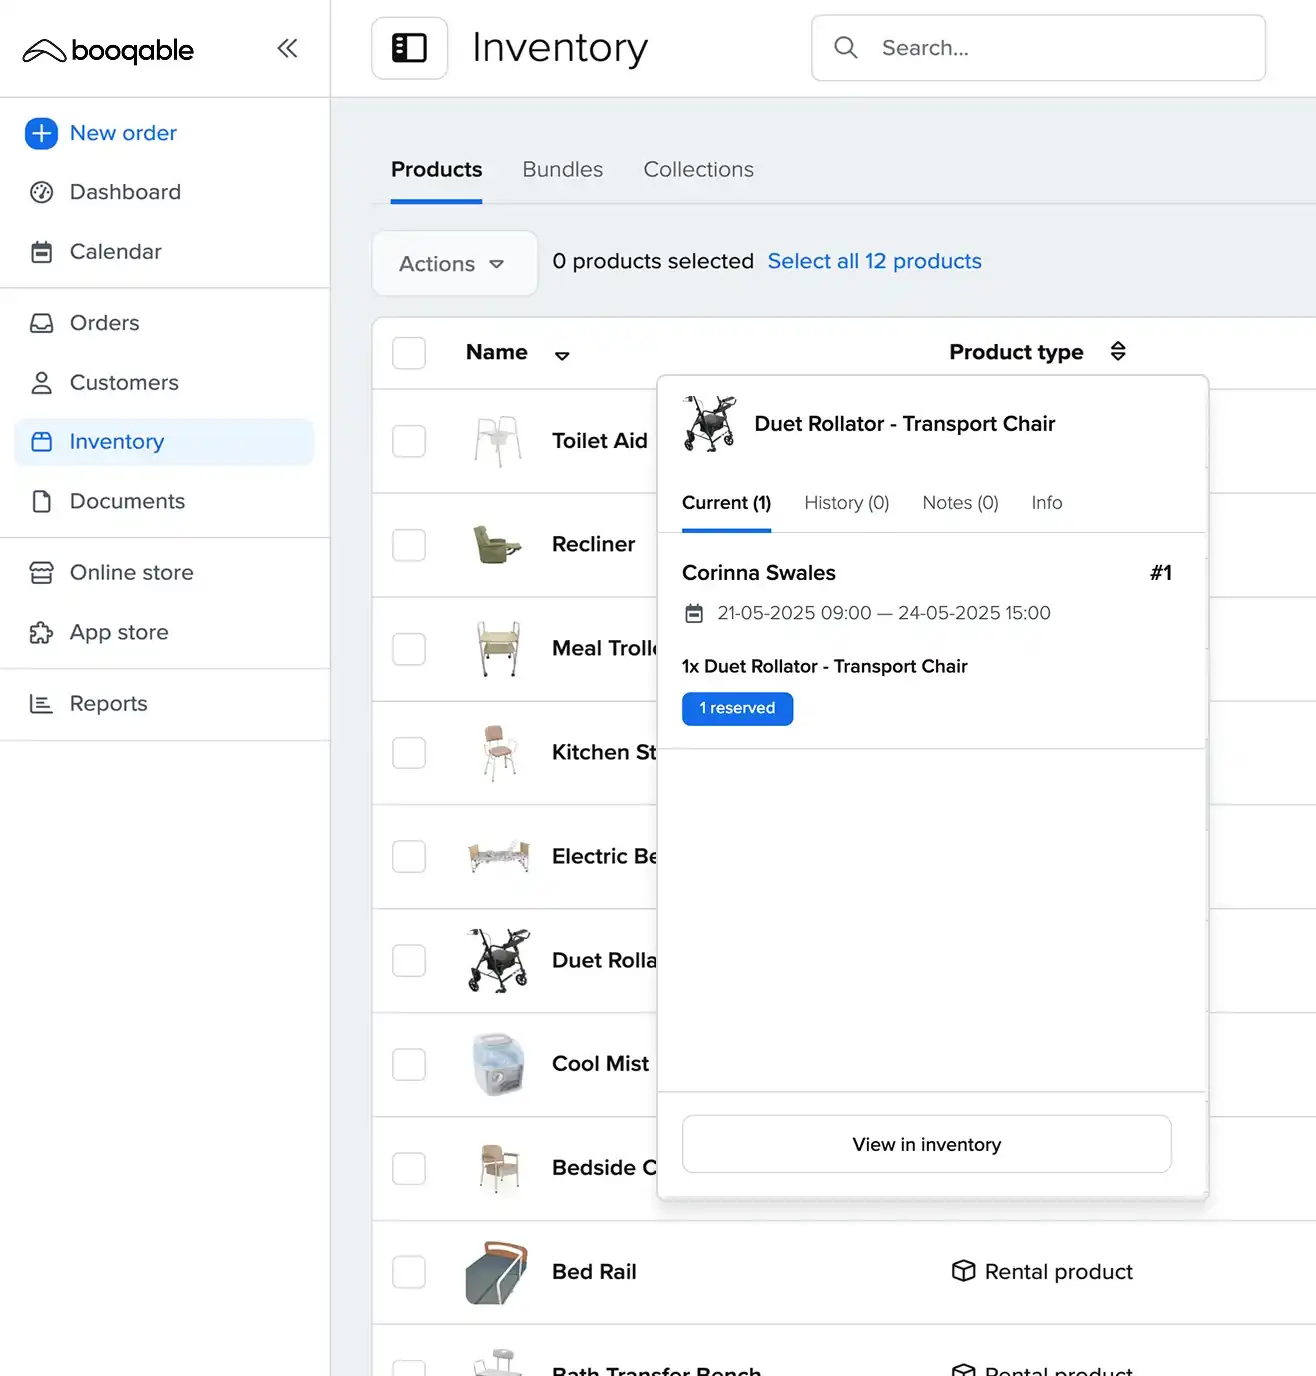Open Dashboard via its gauge icon

(x=41, y=192)
